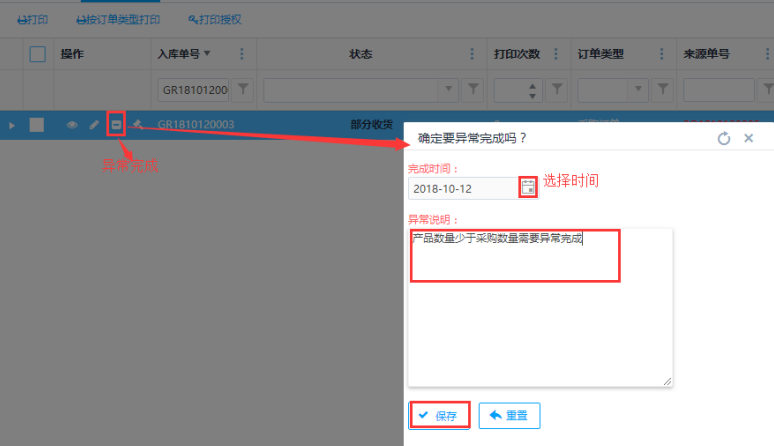
Task: Expand the GR1810120003 row detail arrow
Action: click(12, 125)
